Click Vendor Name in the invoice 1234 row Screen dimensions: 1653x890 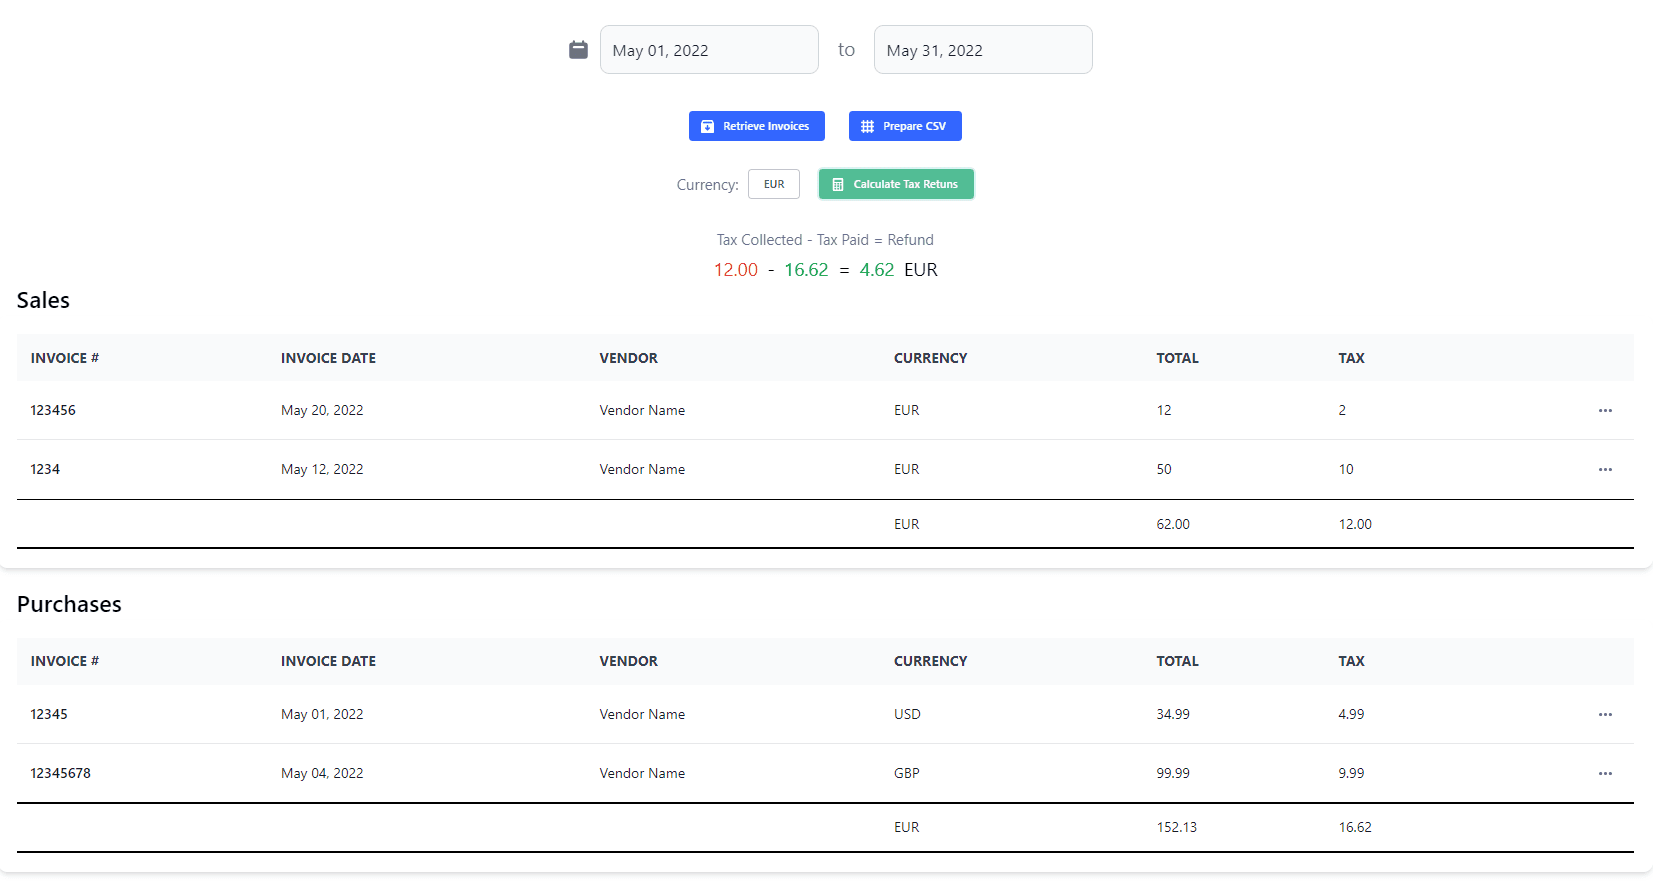point(642,469)
